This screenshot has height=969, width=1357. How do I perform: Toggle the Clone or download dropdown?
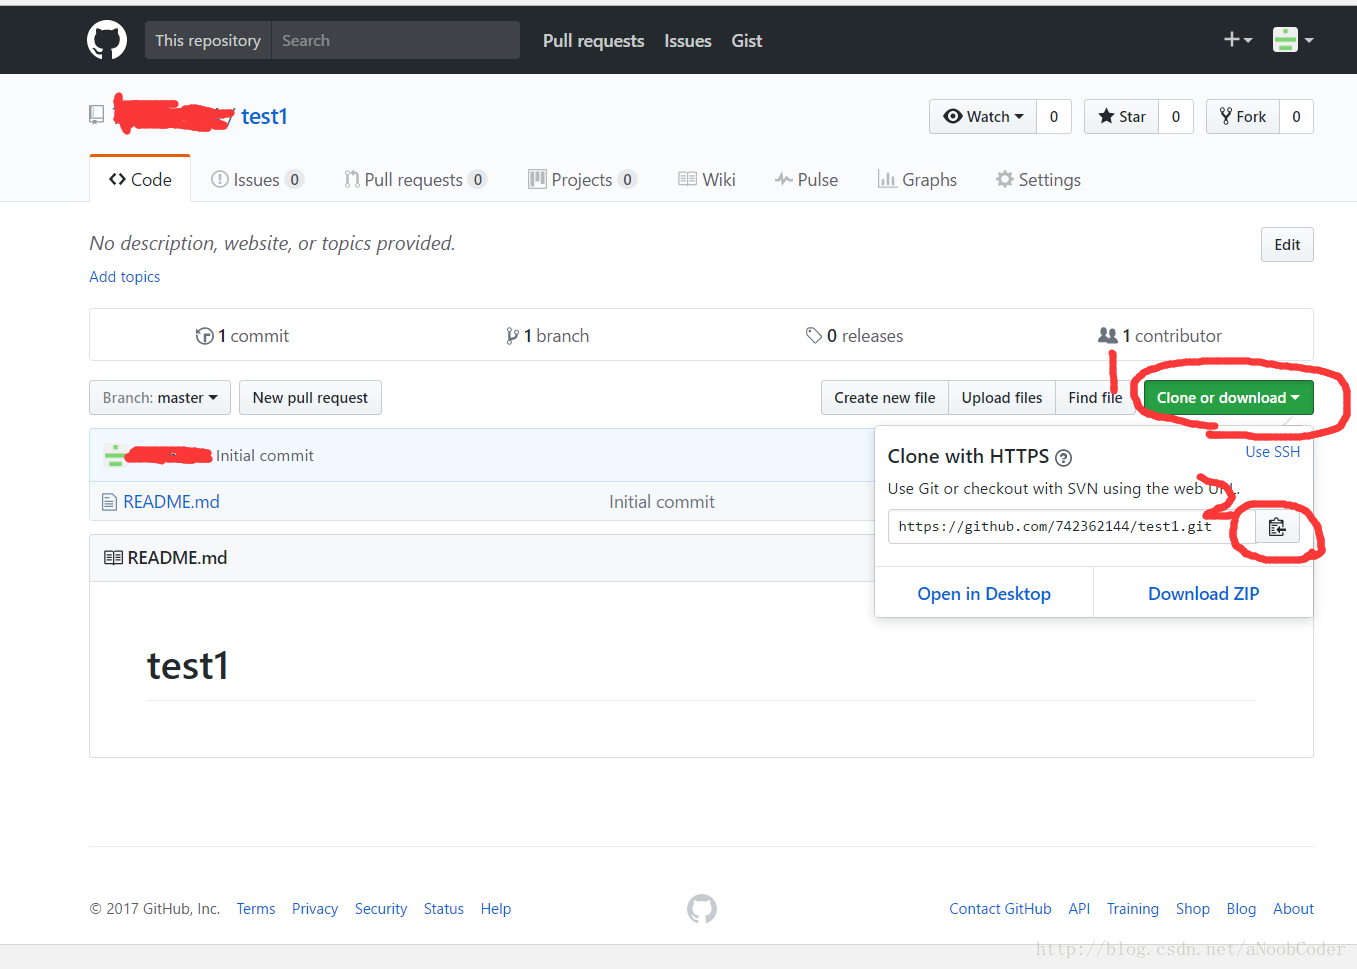tap(1228, 397)
